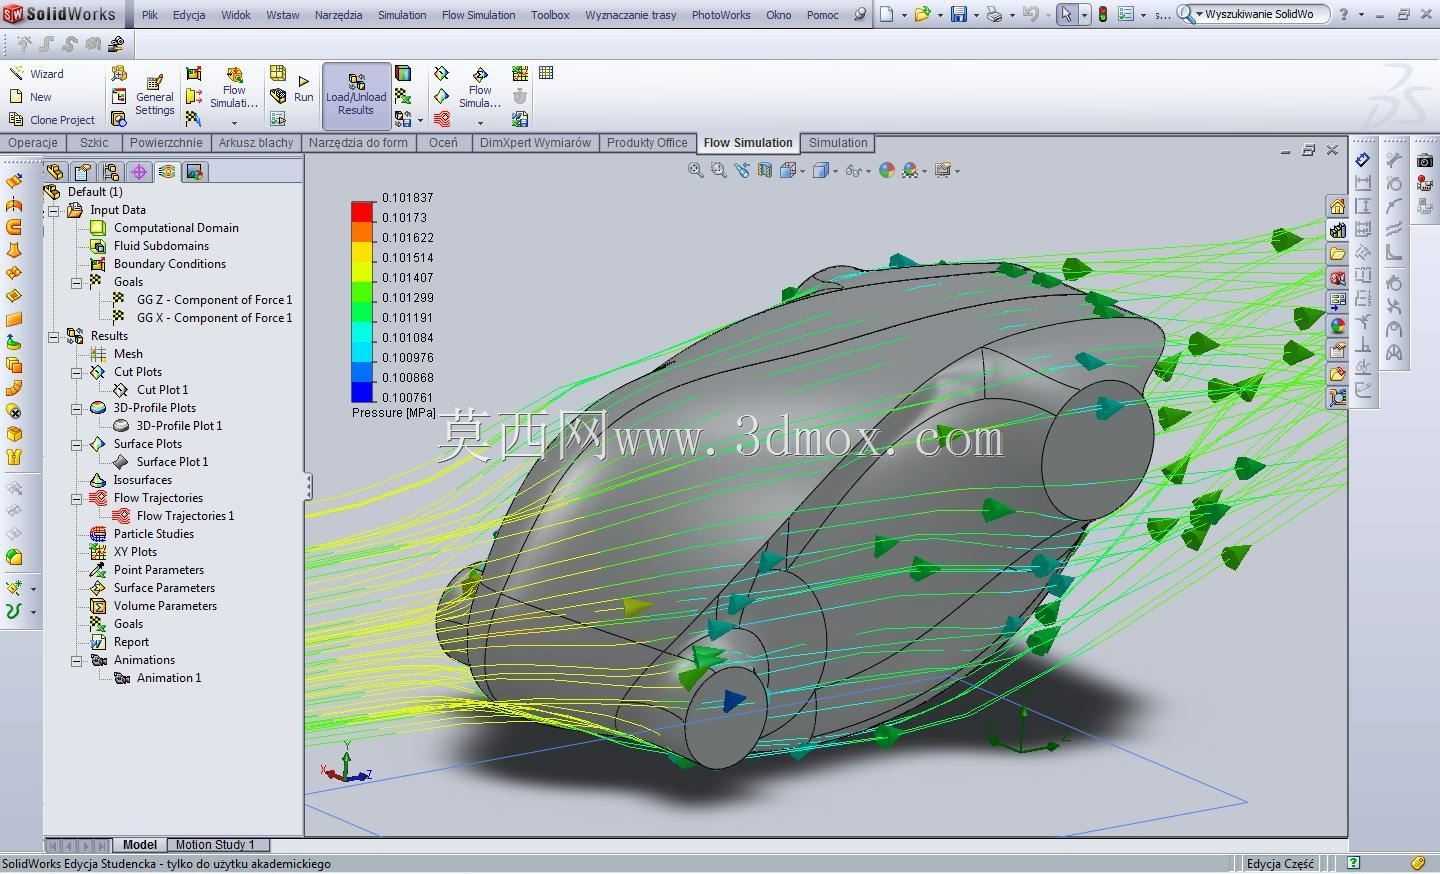Switch to the Szkic tab
The image size is (1440, 874).
point(95,143)
